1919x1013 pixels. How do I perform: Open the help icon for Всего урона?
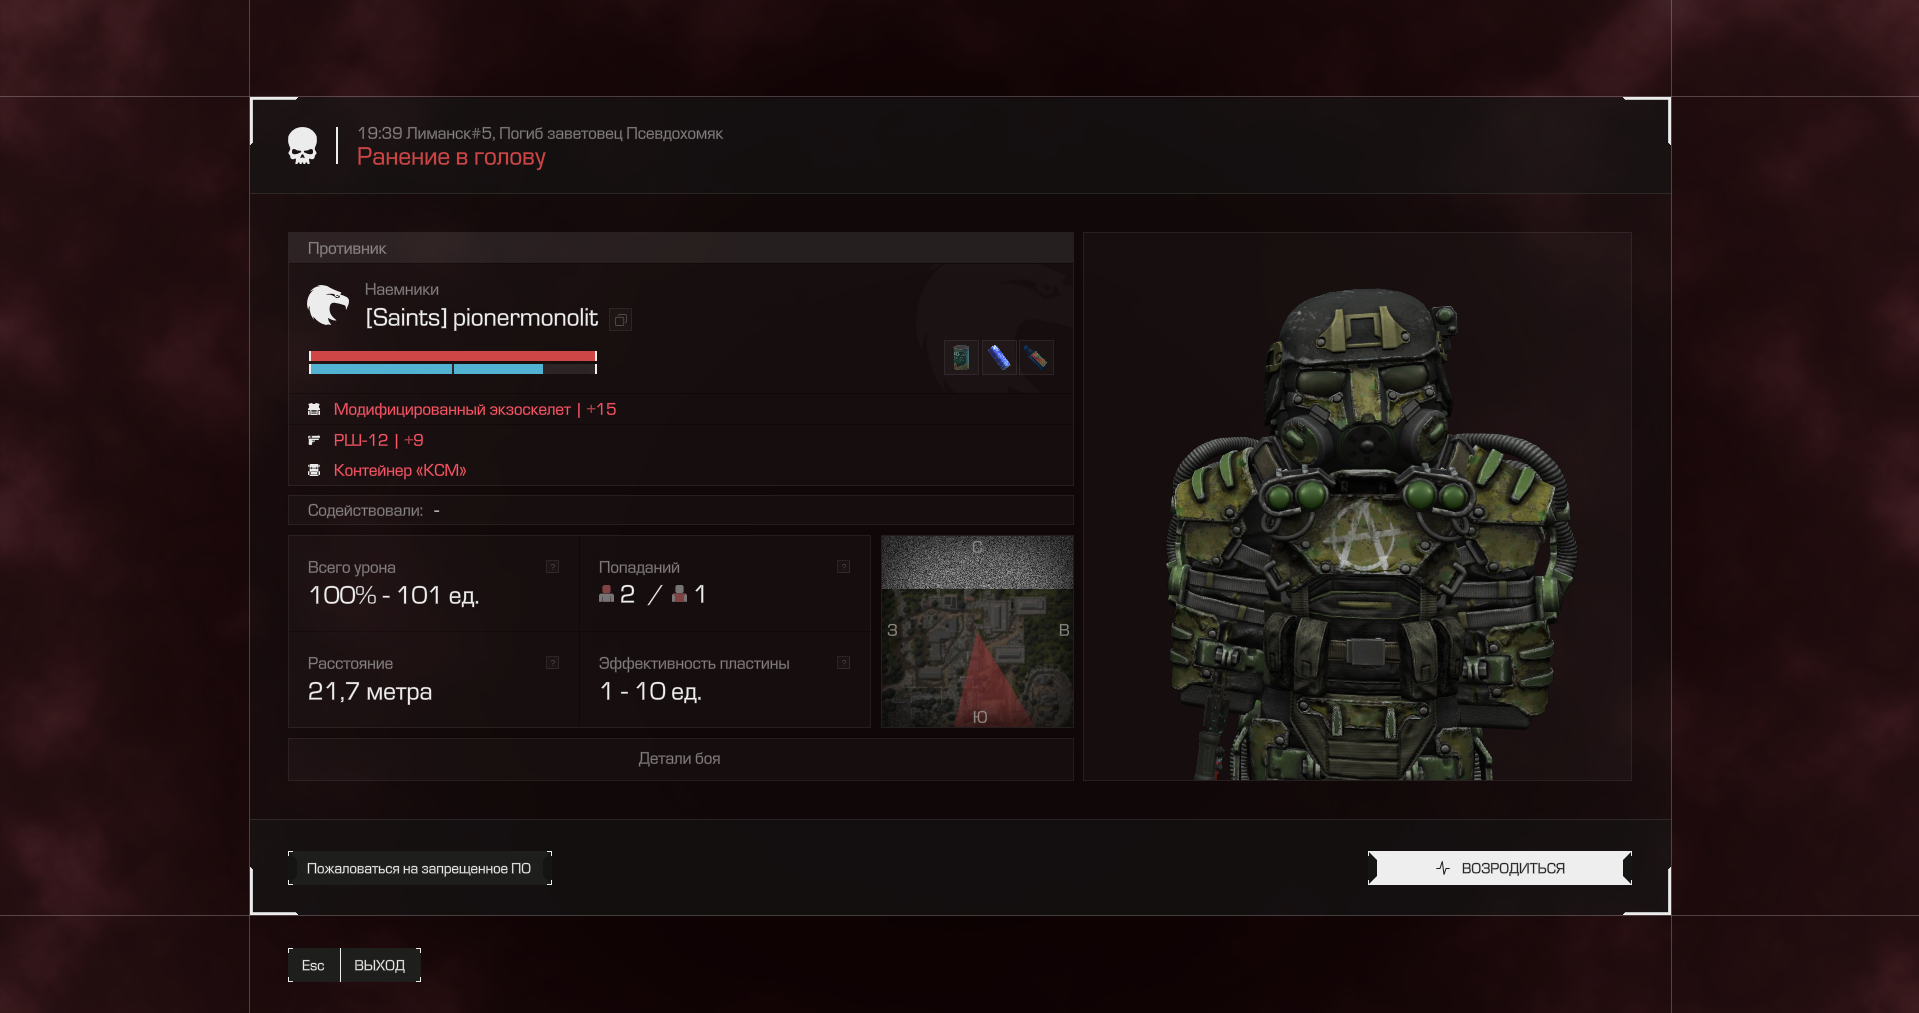click(x=552, y=567)
